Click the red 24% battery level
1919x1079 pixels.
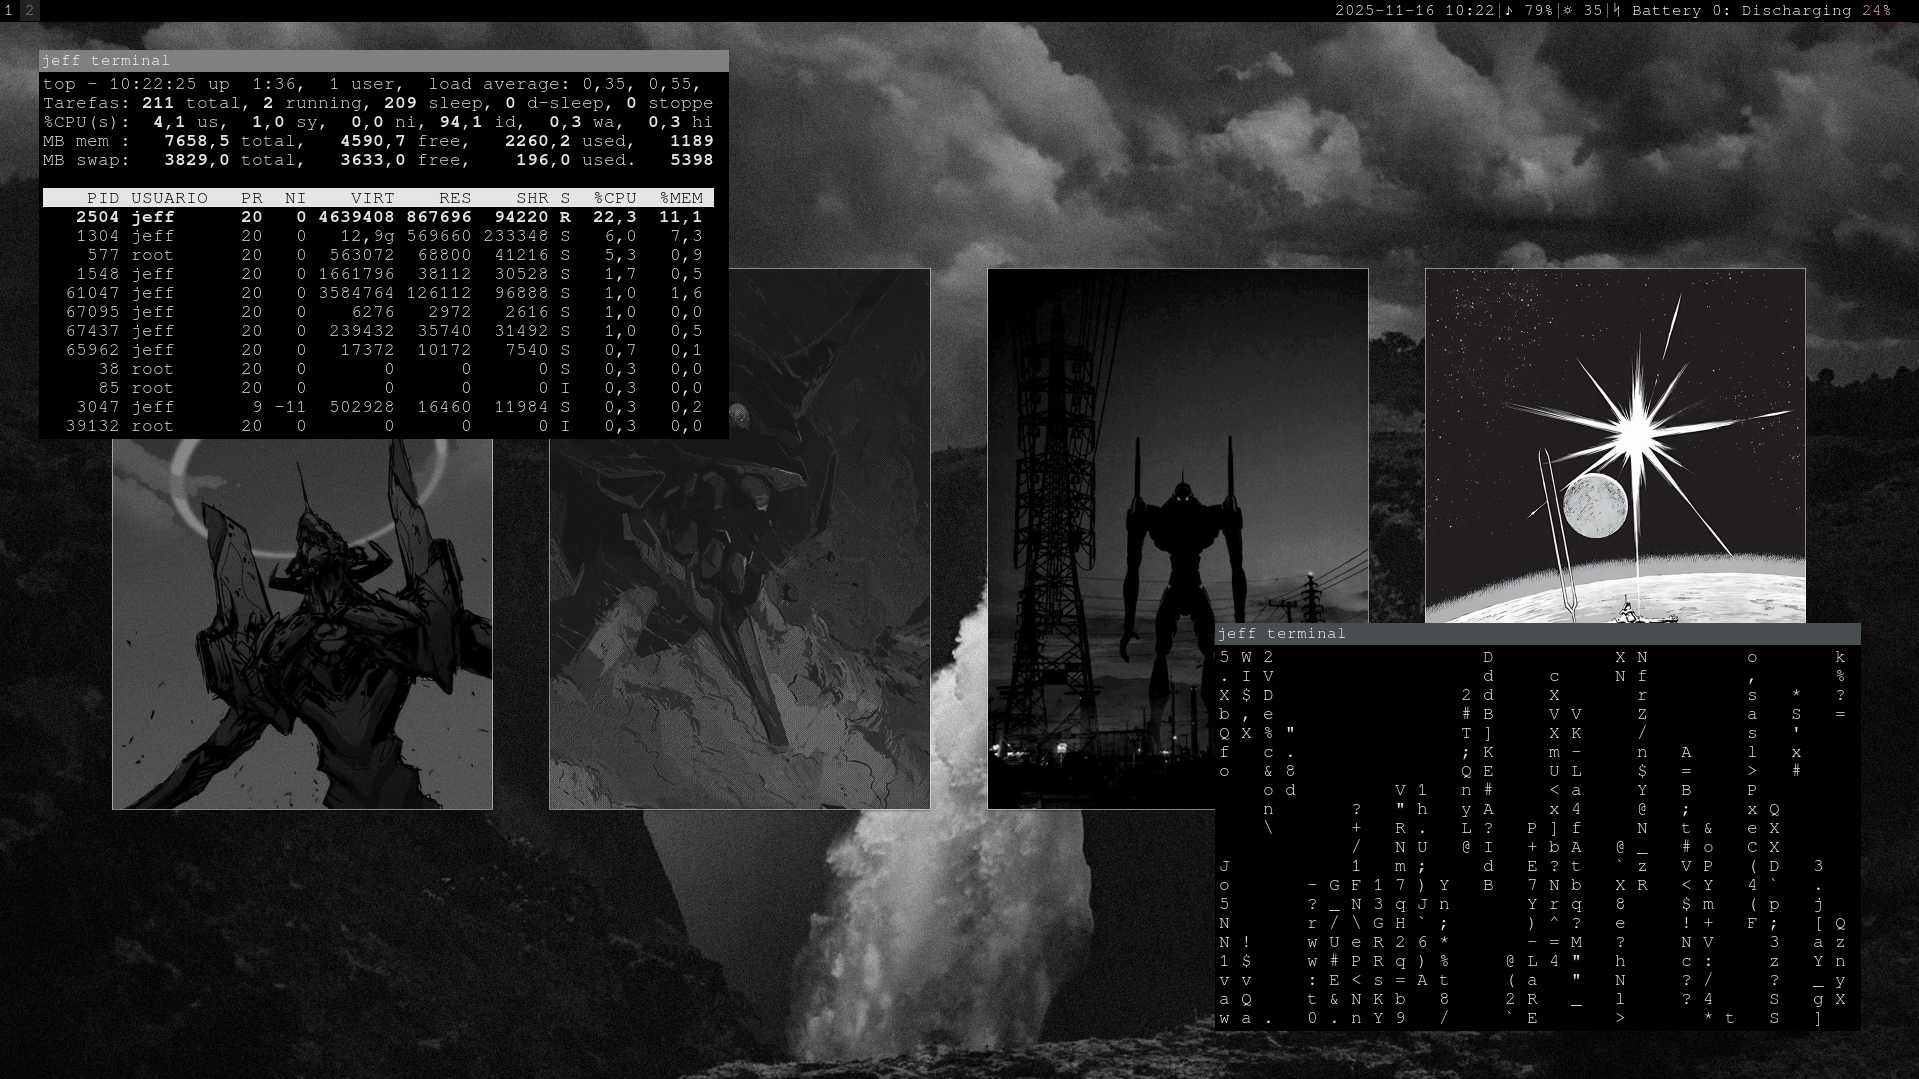coord(1876,11)
